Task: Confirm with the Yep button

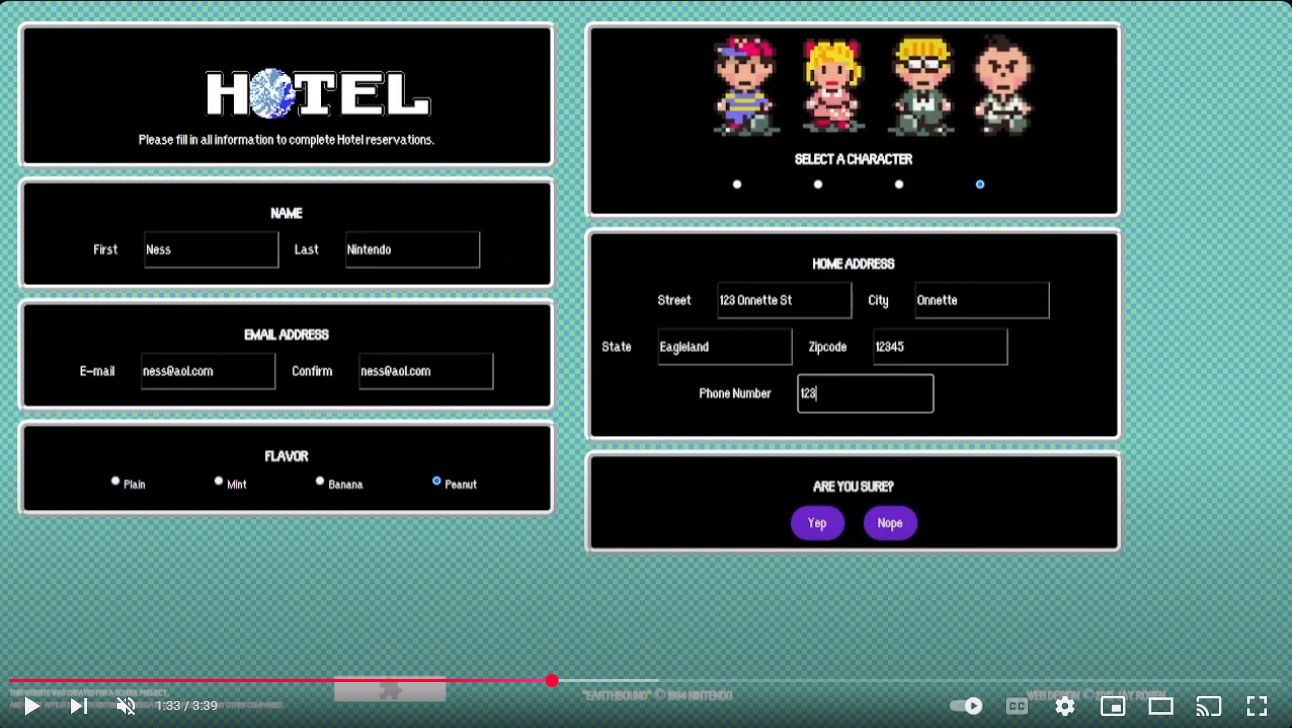Action: 817,523
